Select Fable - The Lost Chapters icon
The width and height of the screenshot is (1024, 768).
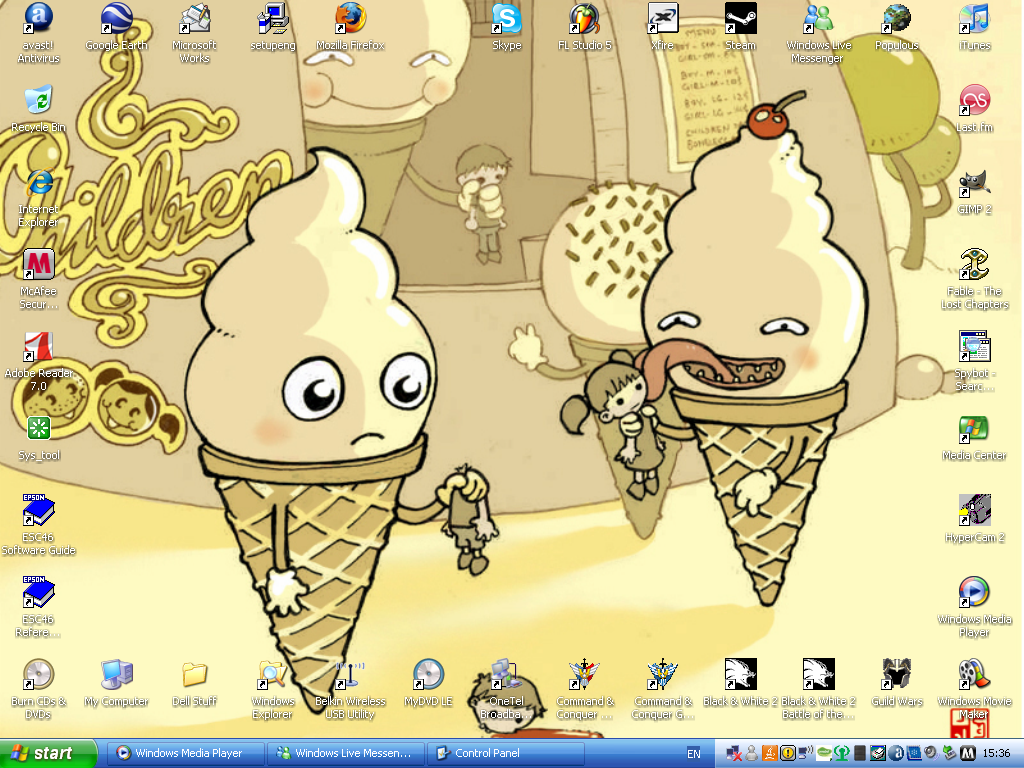coord(974,280)
